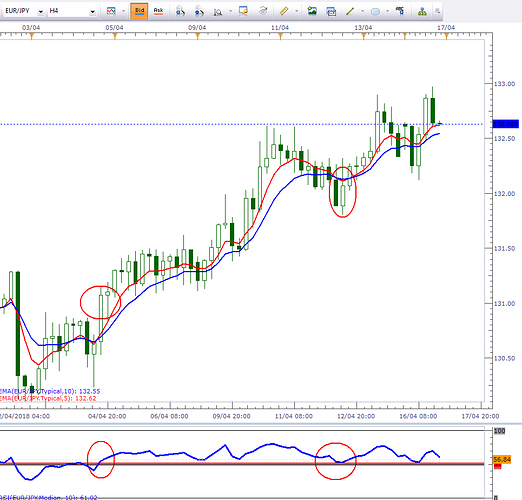Select the ruler measure tool

[284, 11]
